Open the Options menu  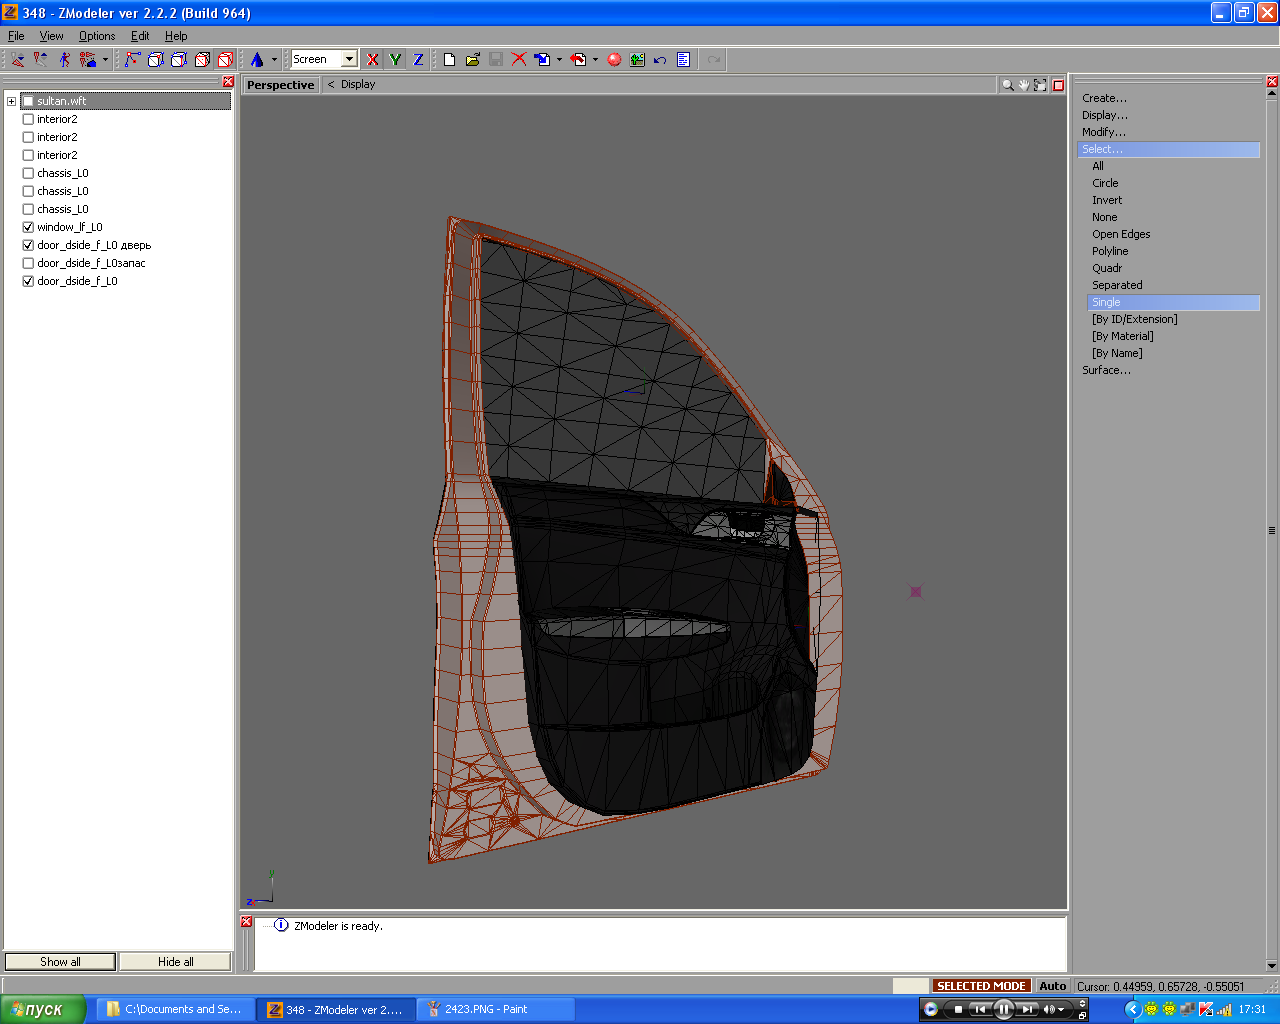click(x=97, y=36)
